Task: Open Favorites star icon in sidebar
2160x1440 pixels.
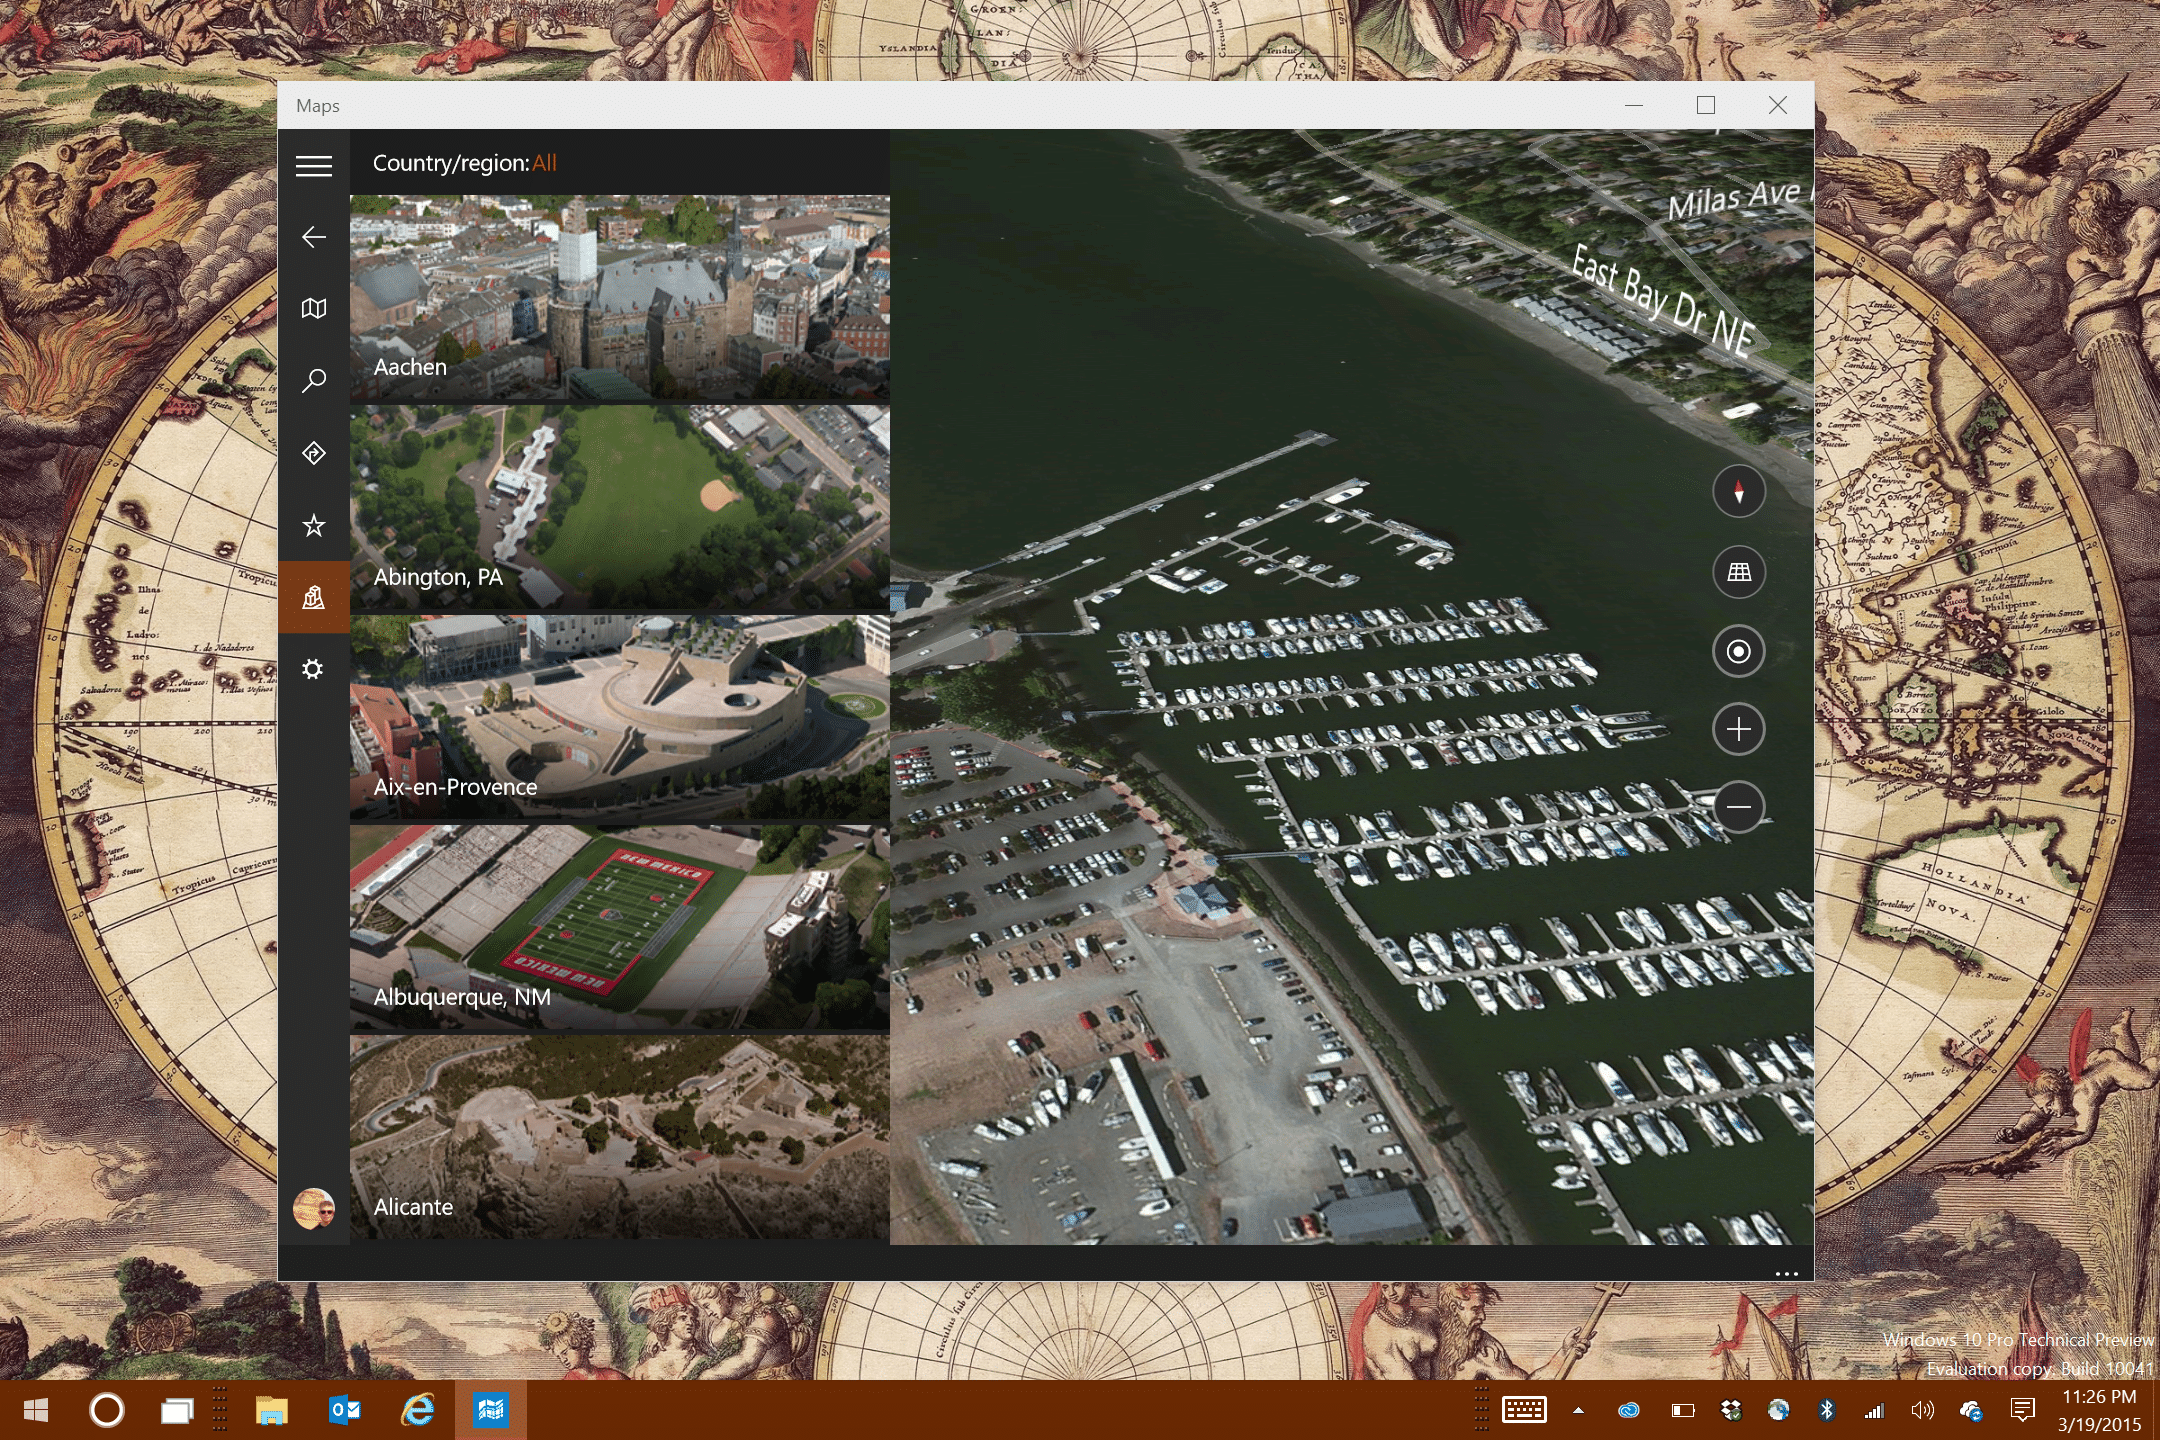Action: 314,525
